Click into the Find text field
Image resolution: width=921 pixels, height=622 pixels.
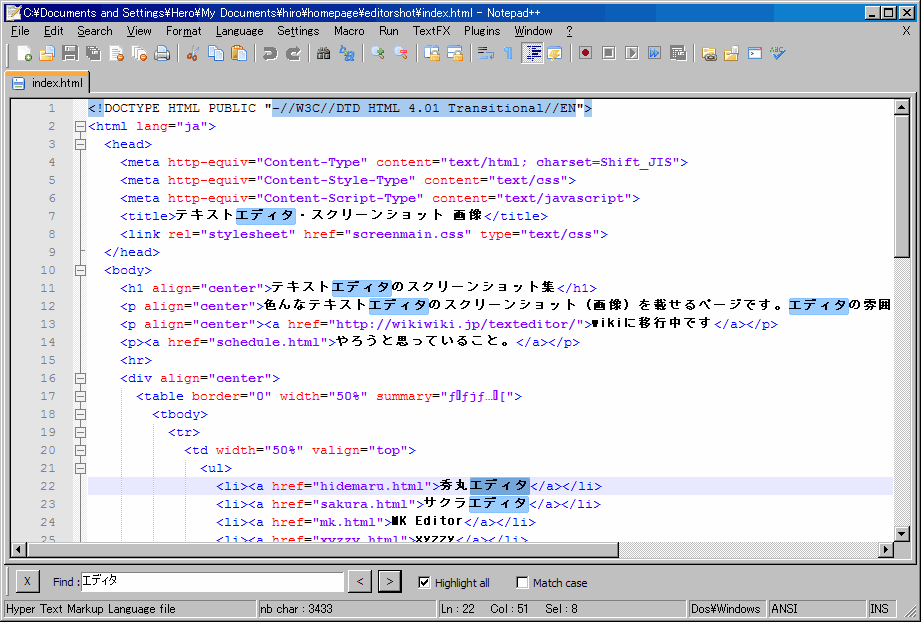tap(210, 581)
